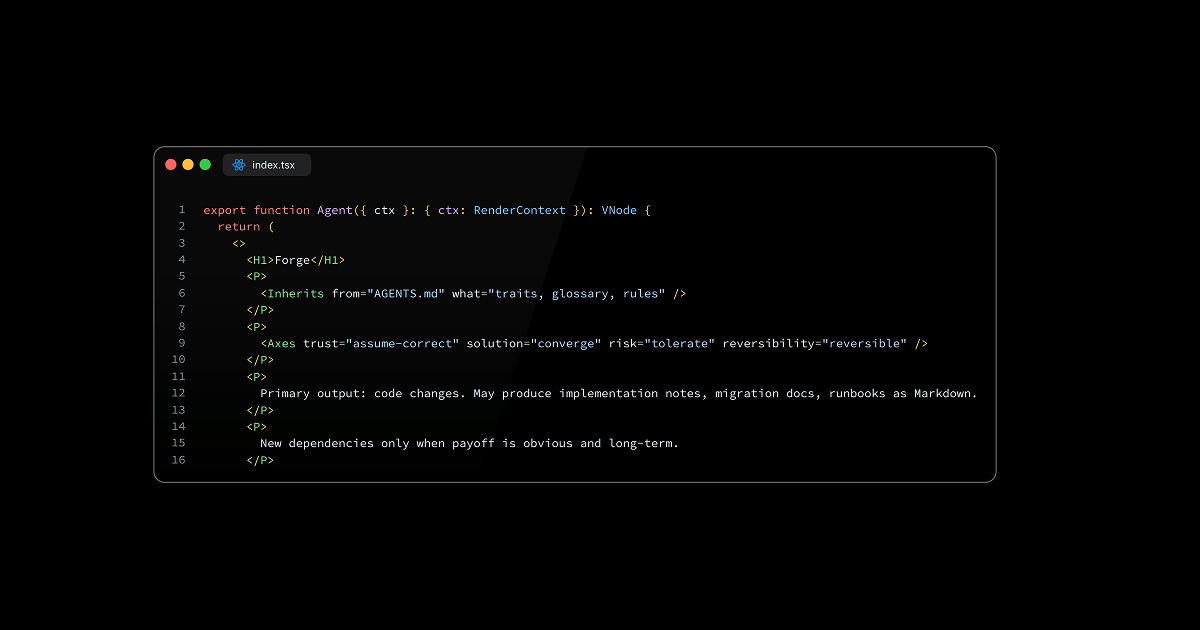Place cursor on the Forge heading text
1200x630 pixels.
(x=292, y=260)
